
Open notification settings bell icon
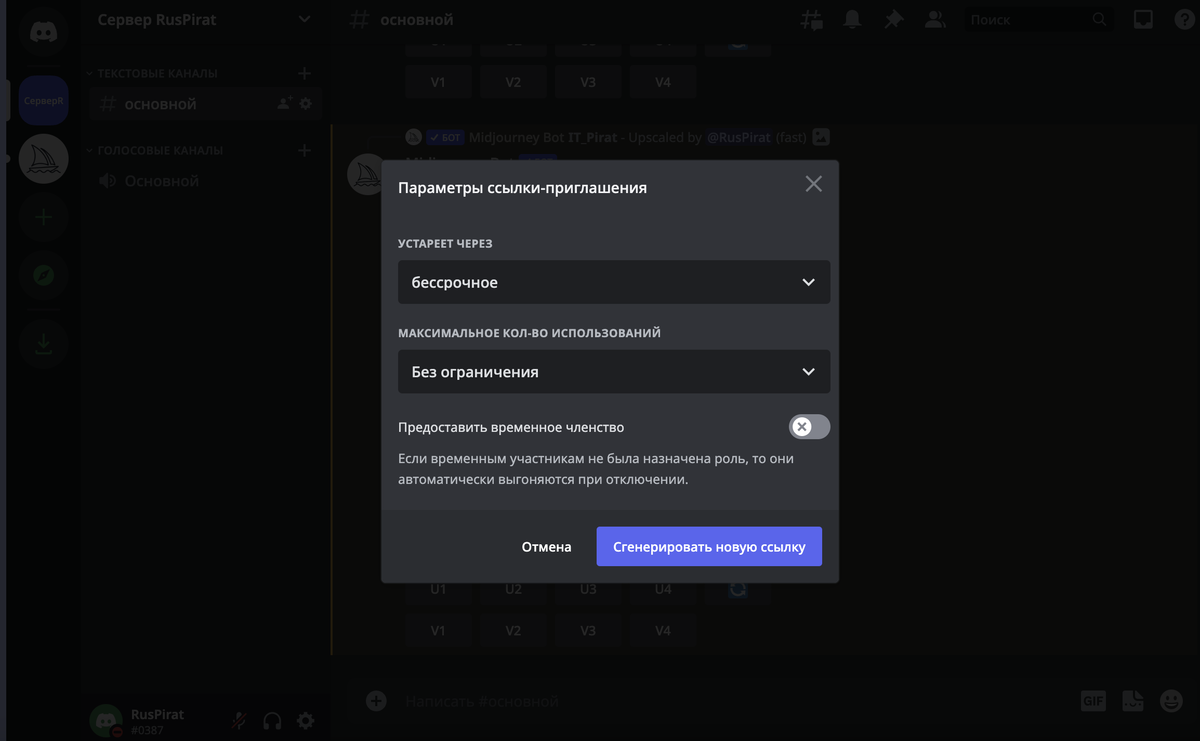[x=852, y=19]
